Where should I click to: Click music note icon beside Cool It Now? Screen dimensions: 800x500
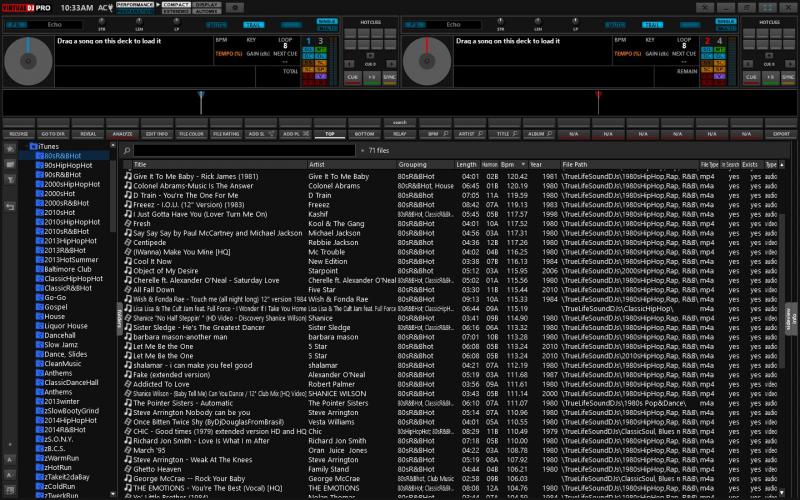click(128, 261)
